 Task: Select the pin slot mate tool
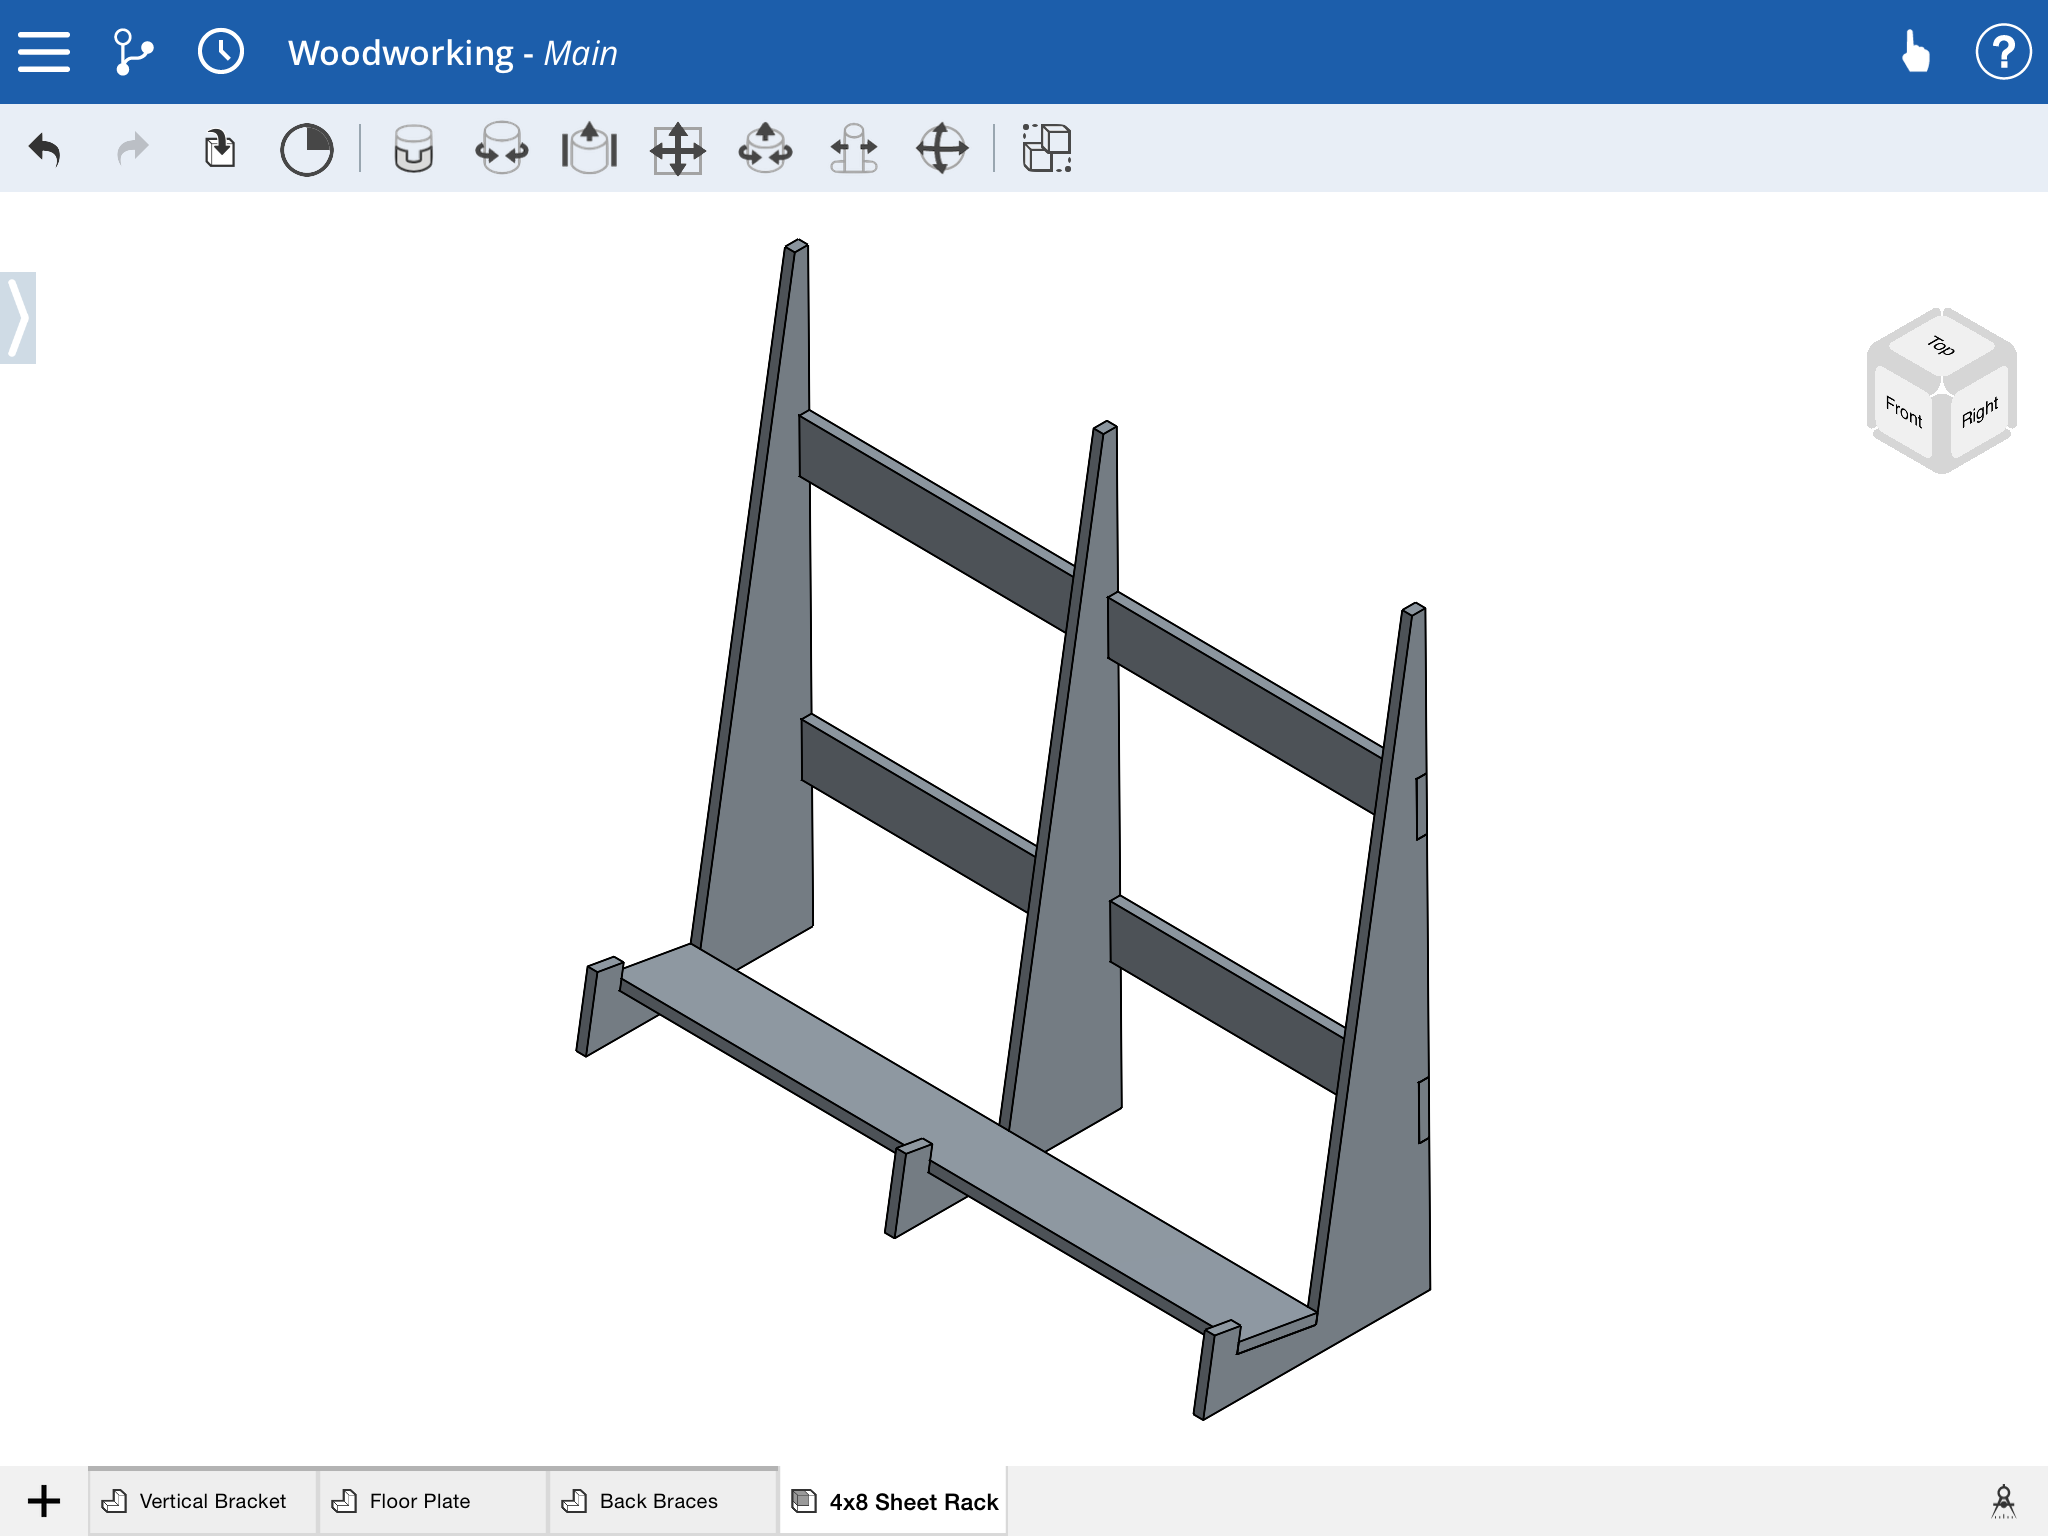[853, 150]
